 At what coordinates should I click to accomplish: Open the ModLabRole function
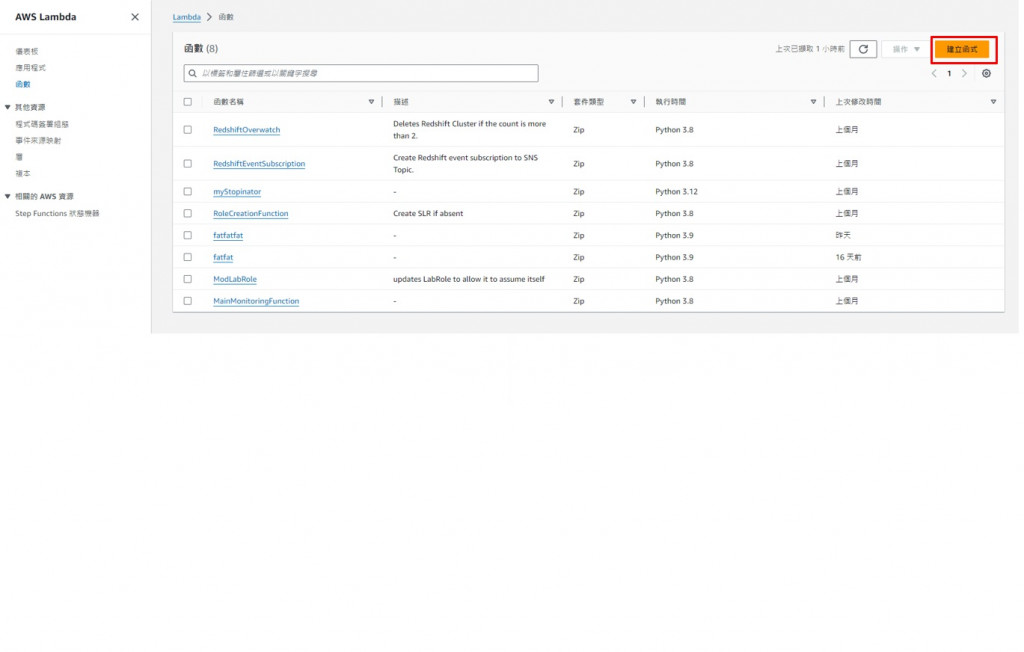tap(234, 279)
